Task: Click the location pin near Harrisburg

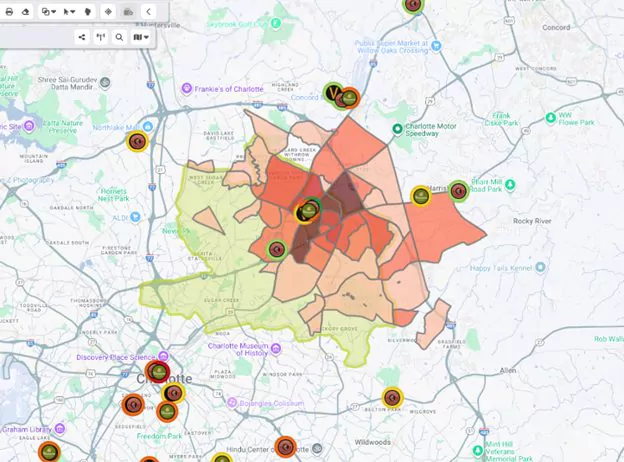Action: (421, 196)
